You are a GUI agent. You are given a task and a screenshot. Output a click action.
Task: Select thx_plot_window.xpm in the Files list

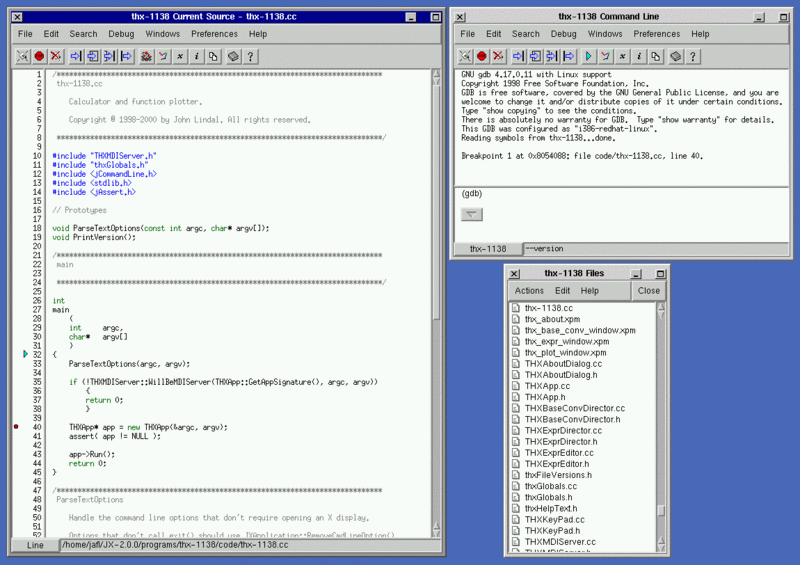[565, 352]
